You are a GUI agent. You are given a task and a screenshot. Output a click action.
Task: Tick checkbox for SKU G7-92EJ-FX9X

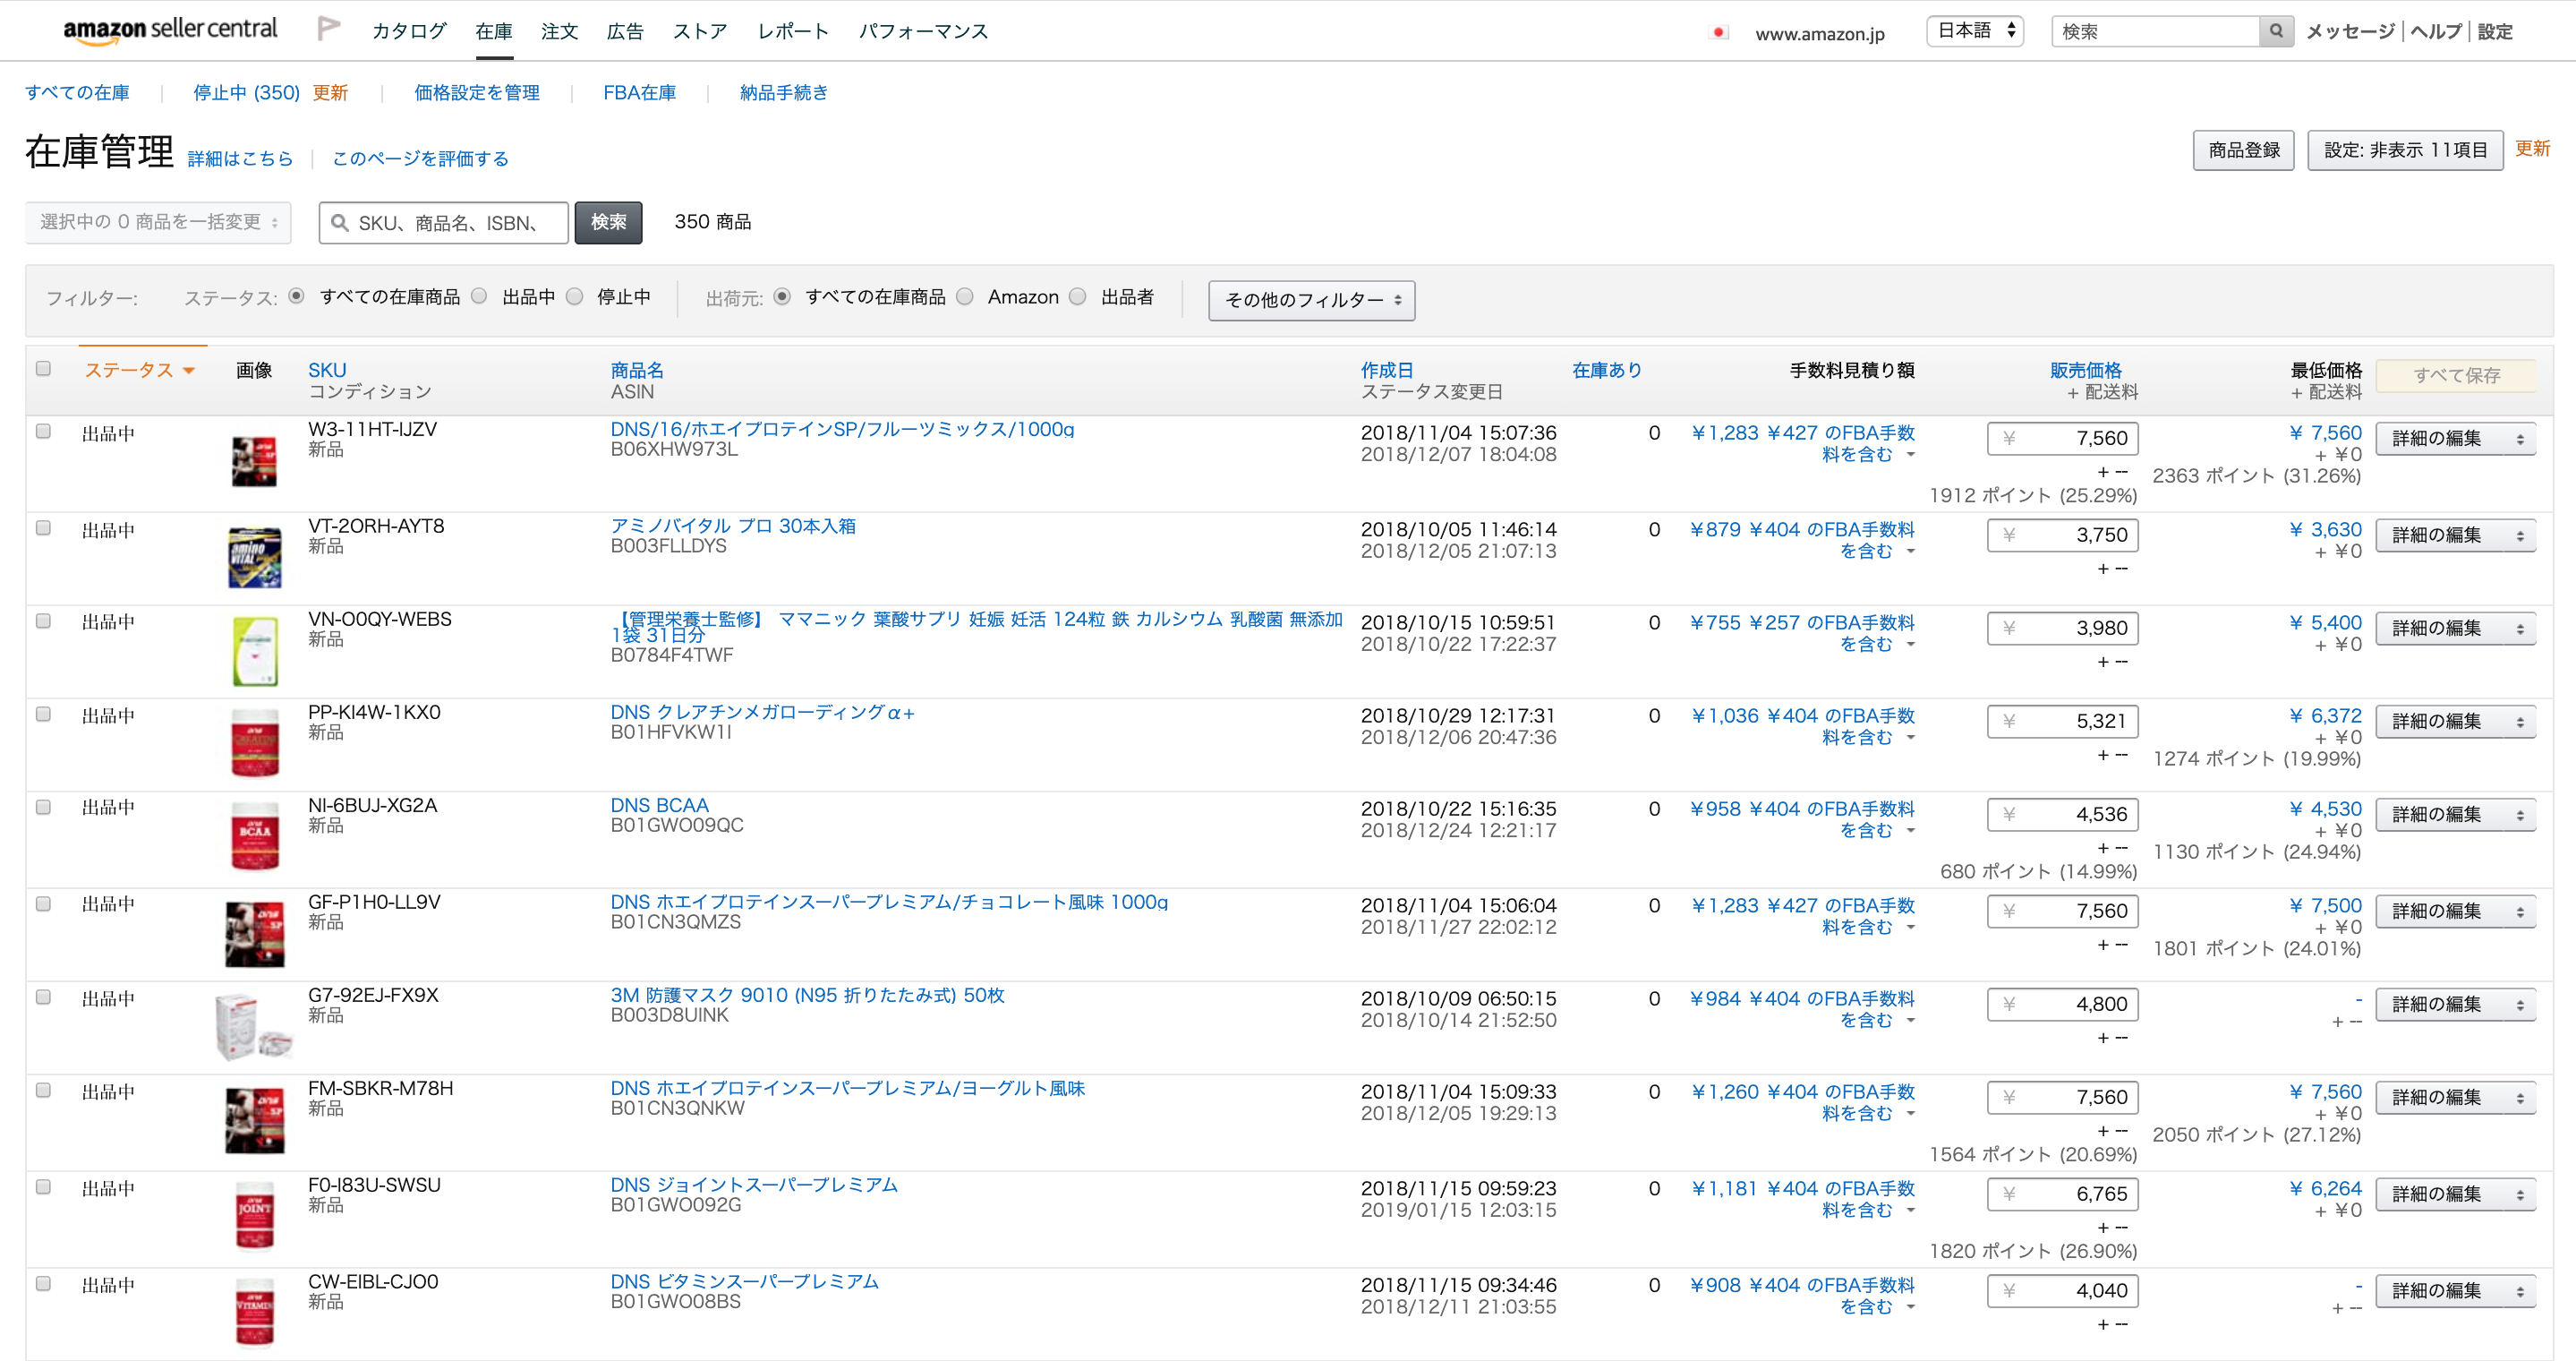click(x=43, y=997)
